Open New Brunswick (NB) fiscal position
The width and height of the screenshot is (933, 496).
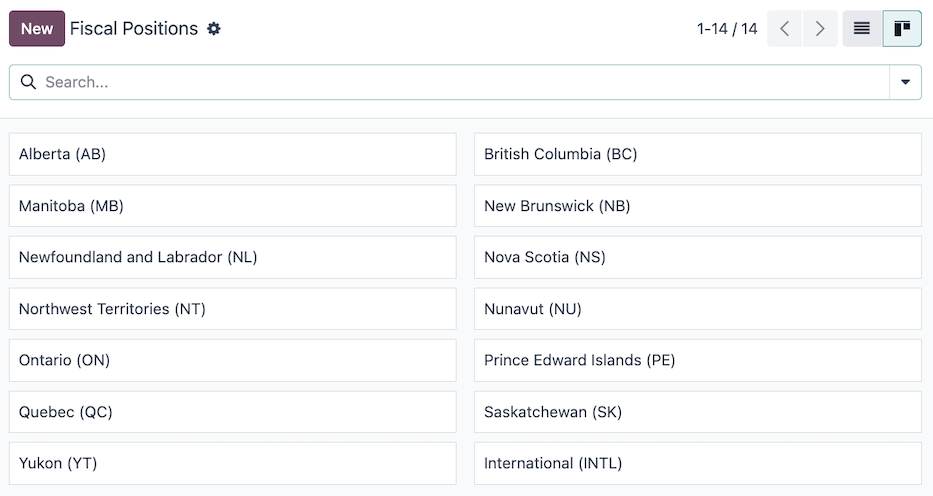tap(697, 206)
